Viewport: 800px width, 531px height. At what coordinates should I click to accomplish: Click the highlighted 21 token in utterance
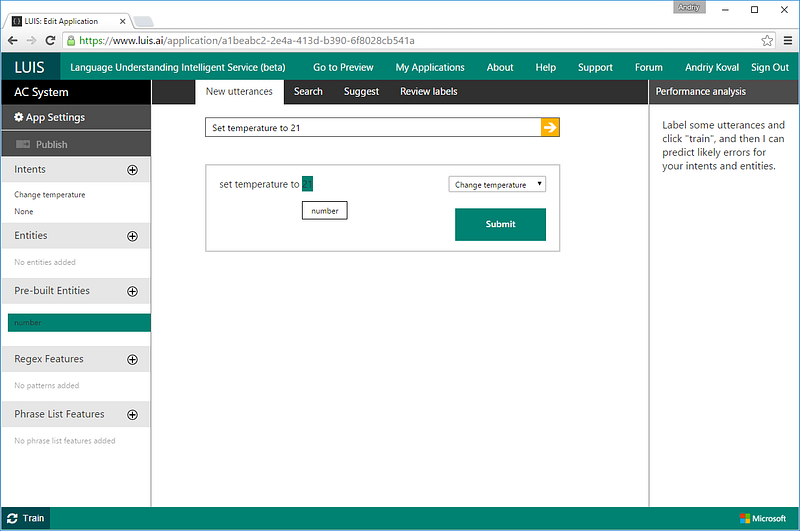tap(307, 184)
